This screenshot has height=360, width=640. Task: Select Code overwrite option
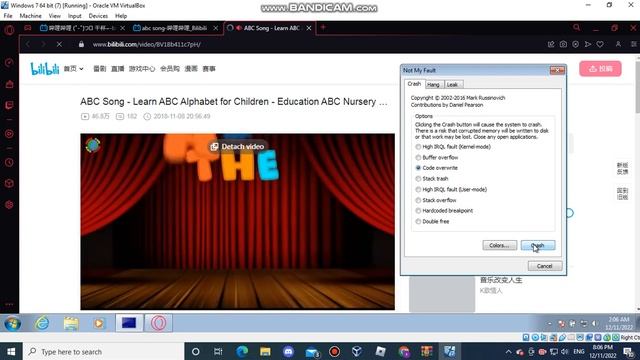(x=436, y=168)
